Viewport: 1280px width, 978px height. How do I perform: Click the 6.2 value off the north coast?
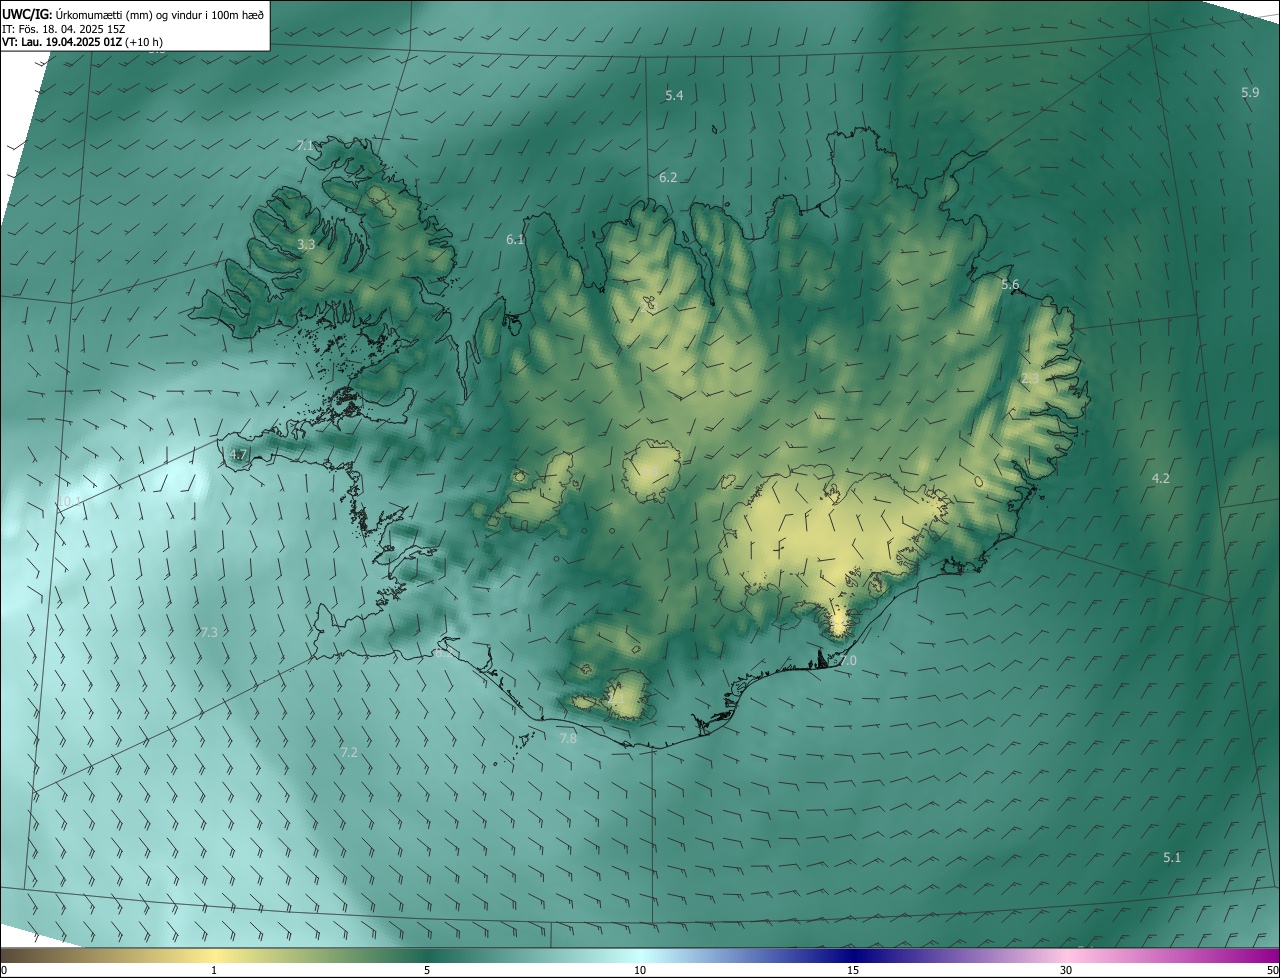click(x=668, y=178)
